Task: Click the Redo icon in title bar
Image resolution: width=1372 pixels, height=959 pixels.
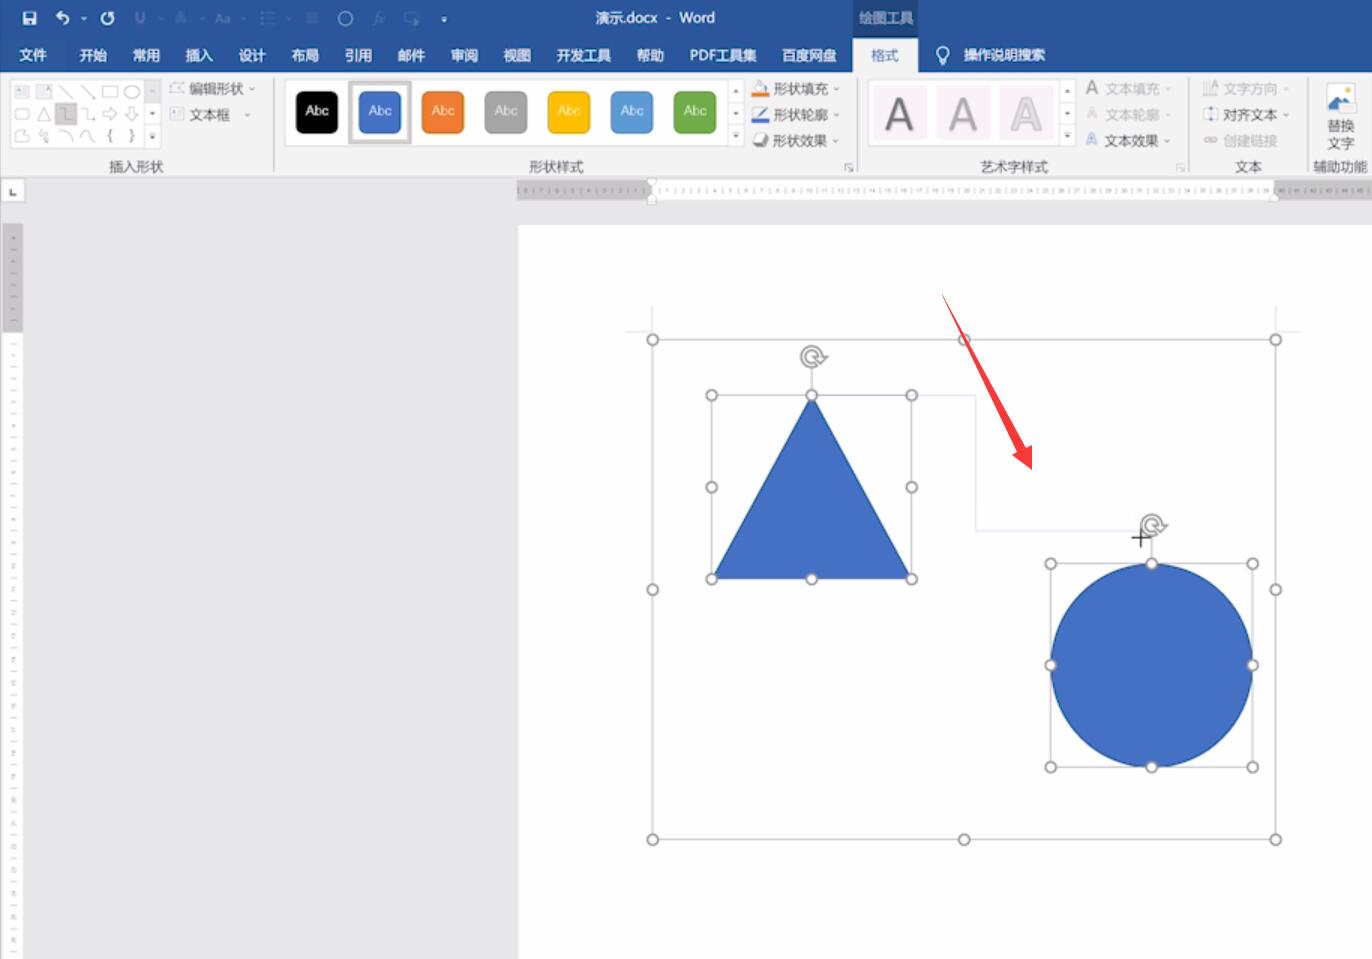Action: (x=107, y=18)
